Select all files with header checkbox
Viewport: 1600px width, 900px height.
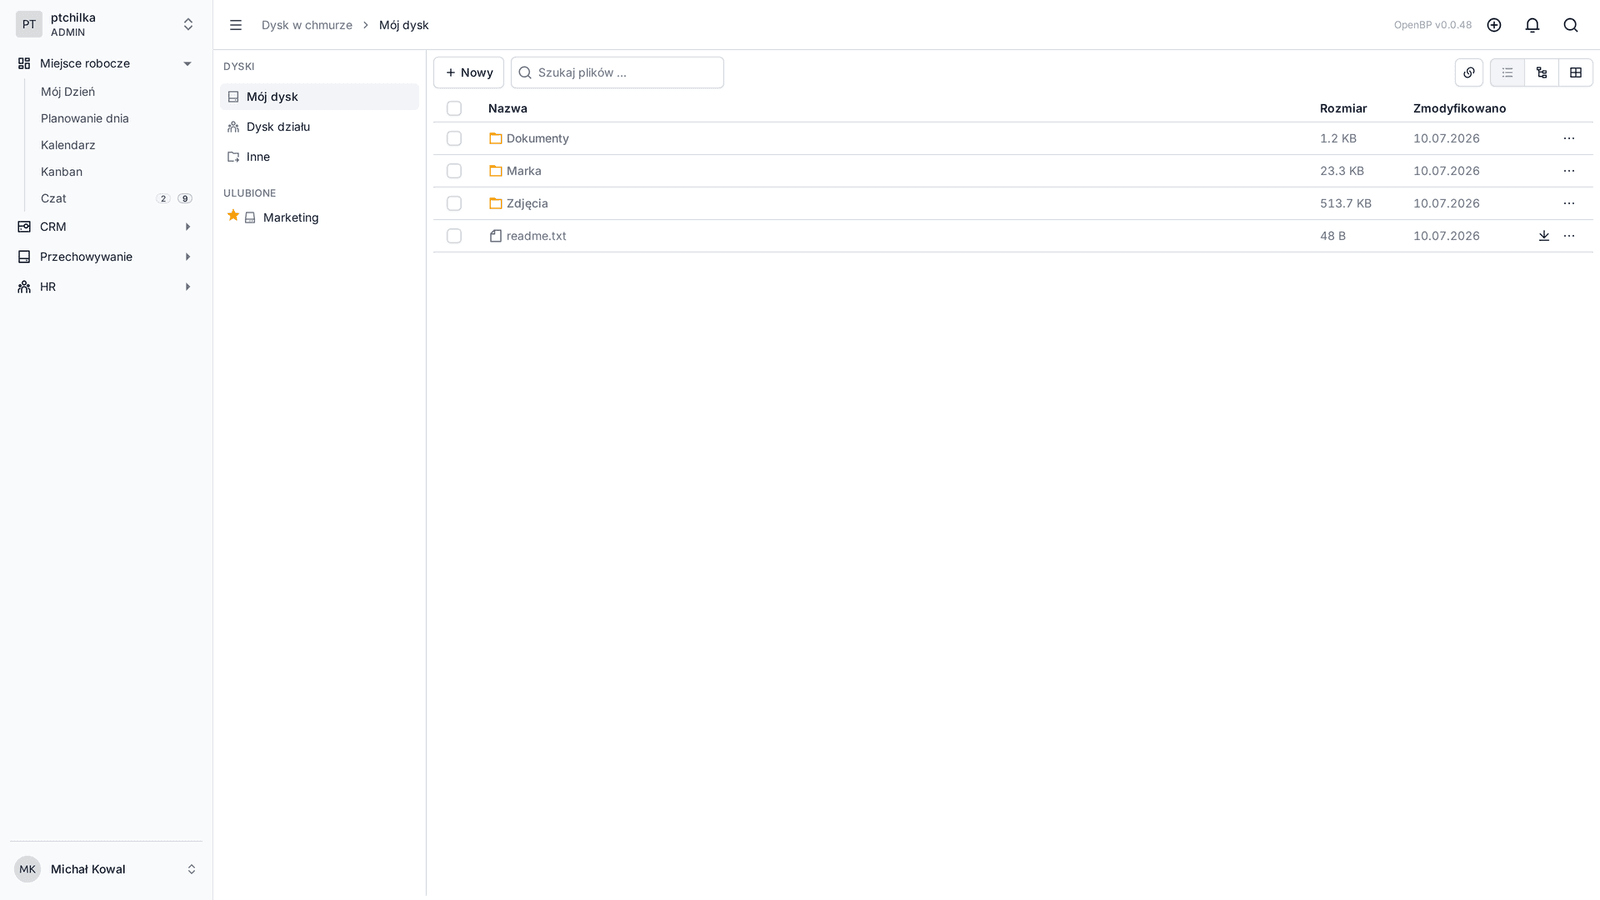point(454,108)
